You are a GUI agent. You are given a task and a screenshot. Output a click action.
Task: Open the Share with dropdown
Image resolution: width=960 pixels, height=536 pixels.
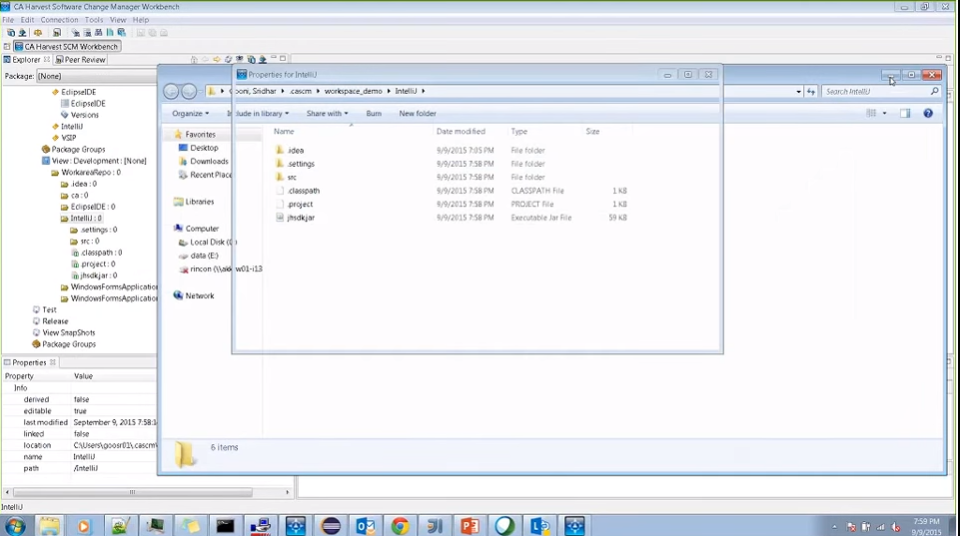click(327, 113)
